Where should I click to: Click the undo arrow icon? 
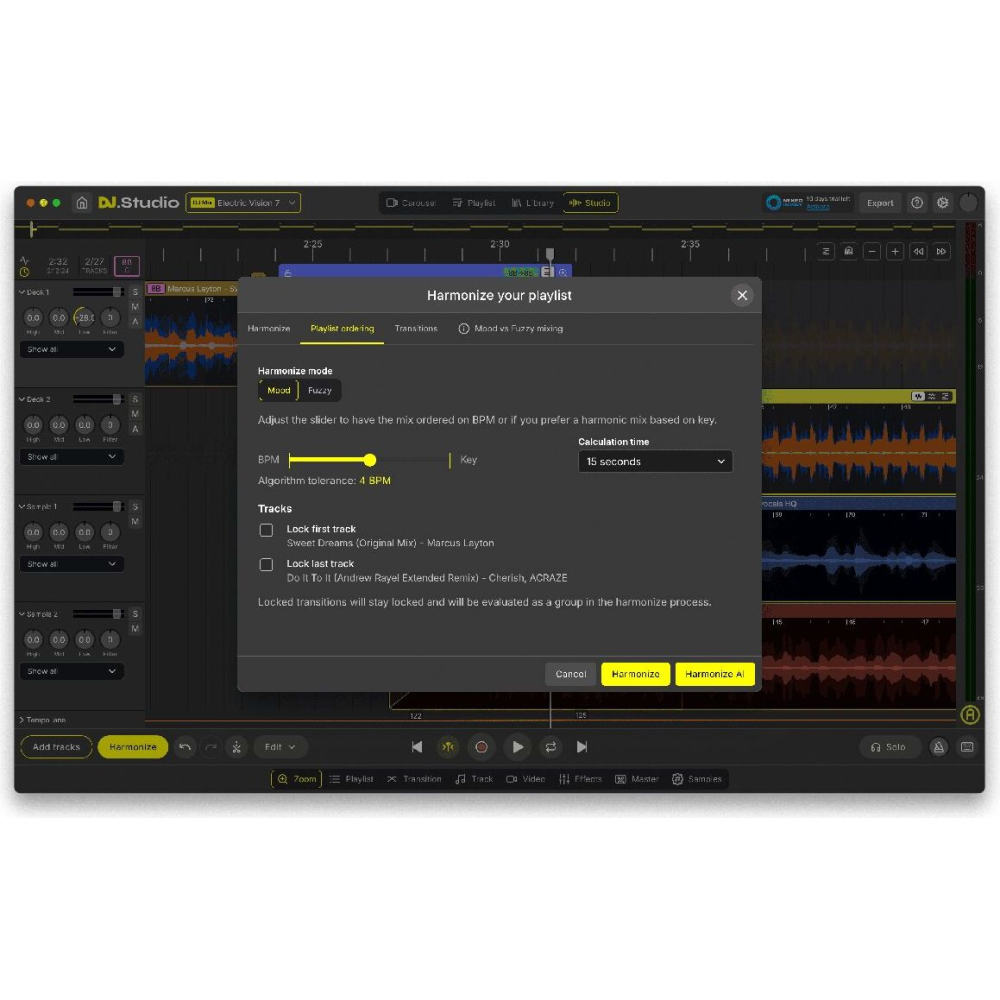click(185, 747)
